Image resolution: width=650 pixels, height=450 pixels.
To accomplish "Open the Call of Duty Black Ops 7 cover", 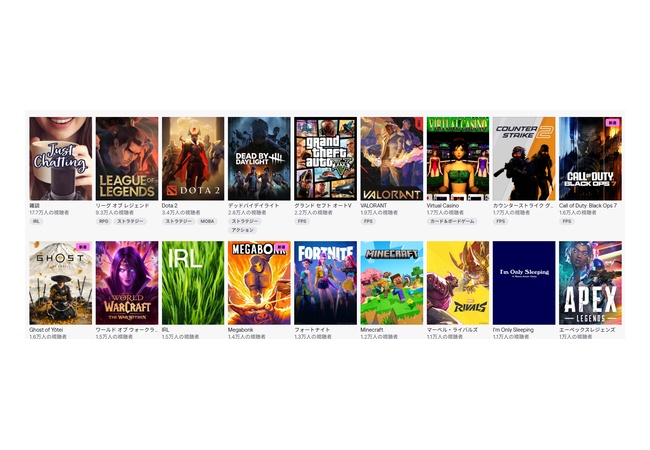I will [x=589, y=158].
